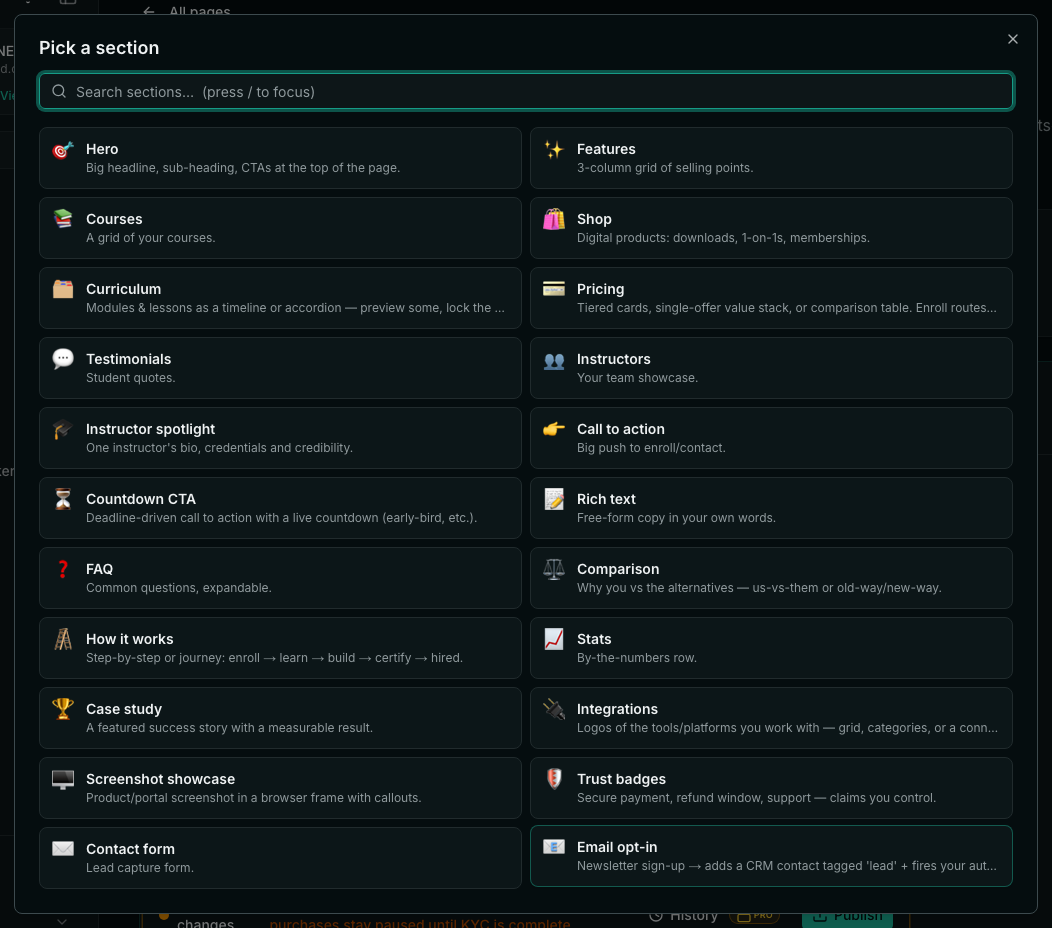The width and height of the screenshot is (1052, 928).
Task: Click 'Big push to enroll/contact.' description
Action: [x=651, y=448]
